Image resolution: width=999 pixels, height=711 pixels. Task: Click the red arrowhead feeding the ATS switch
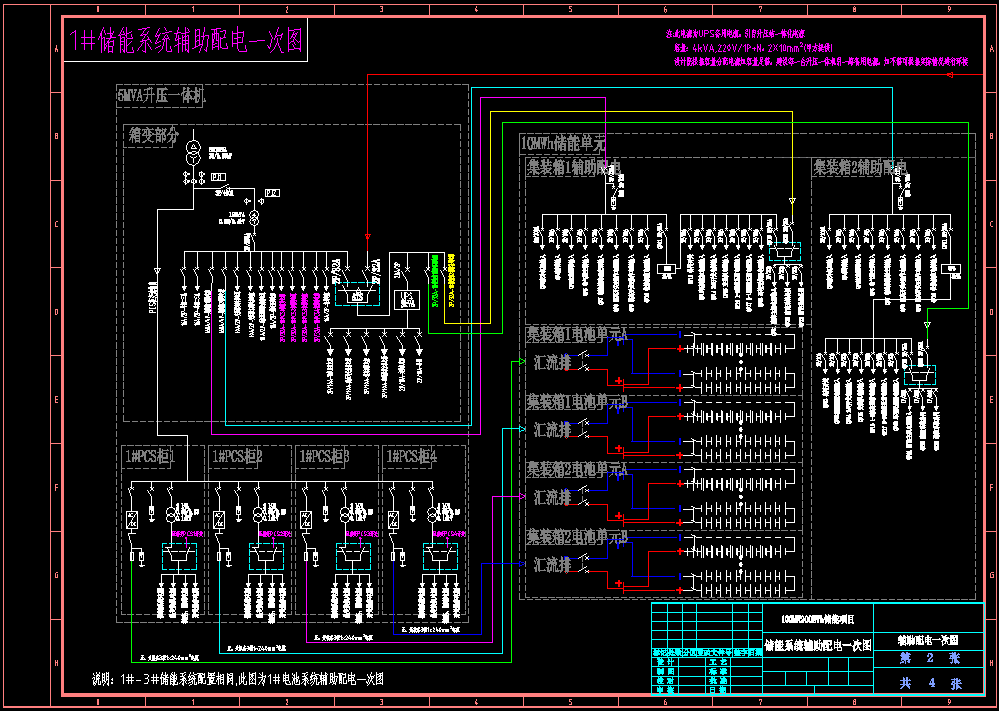tap(368, 236)
